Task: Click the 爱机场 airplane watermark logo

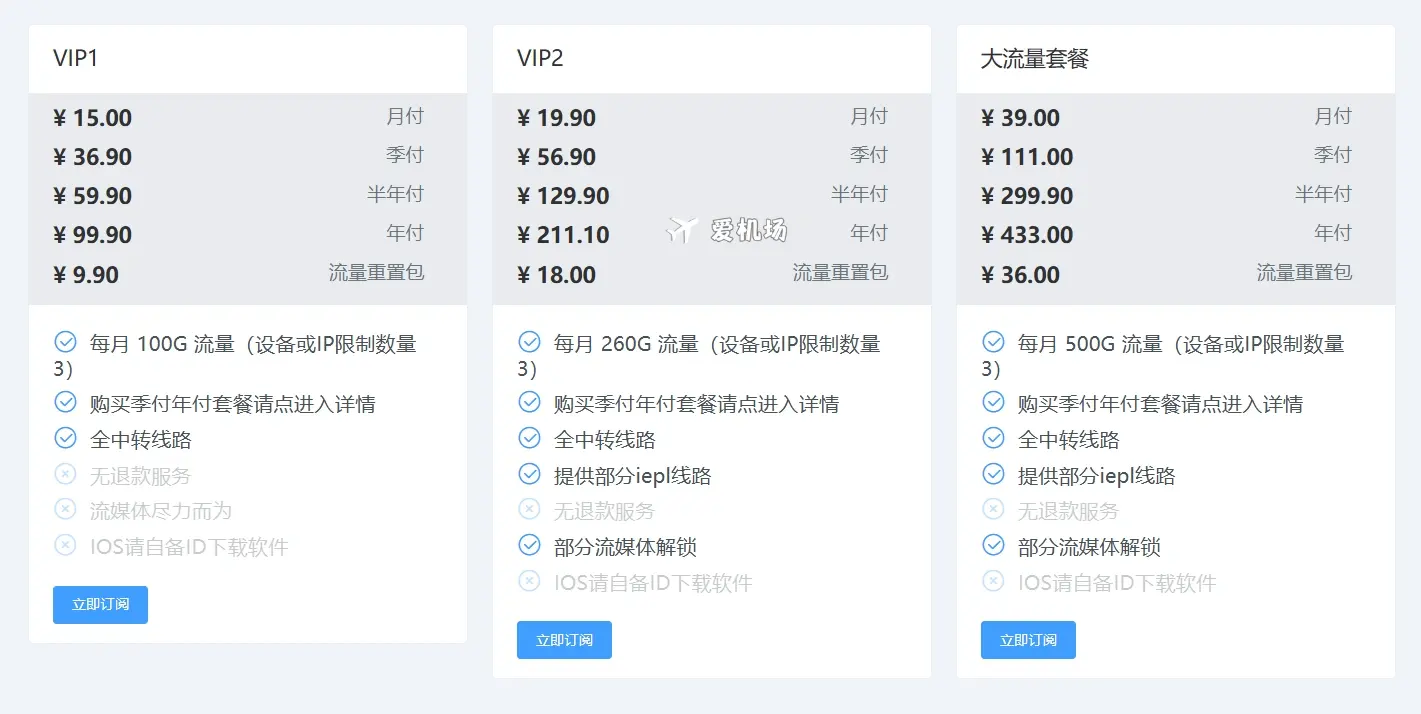Action: click(x=727, y=230)
